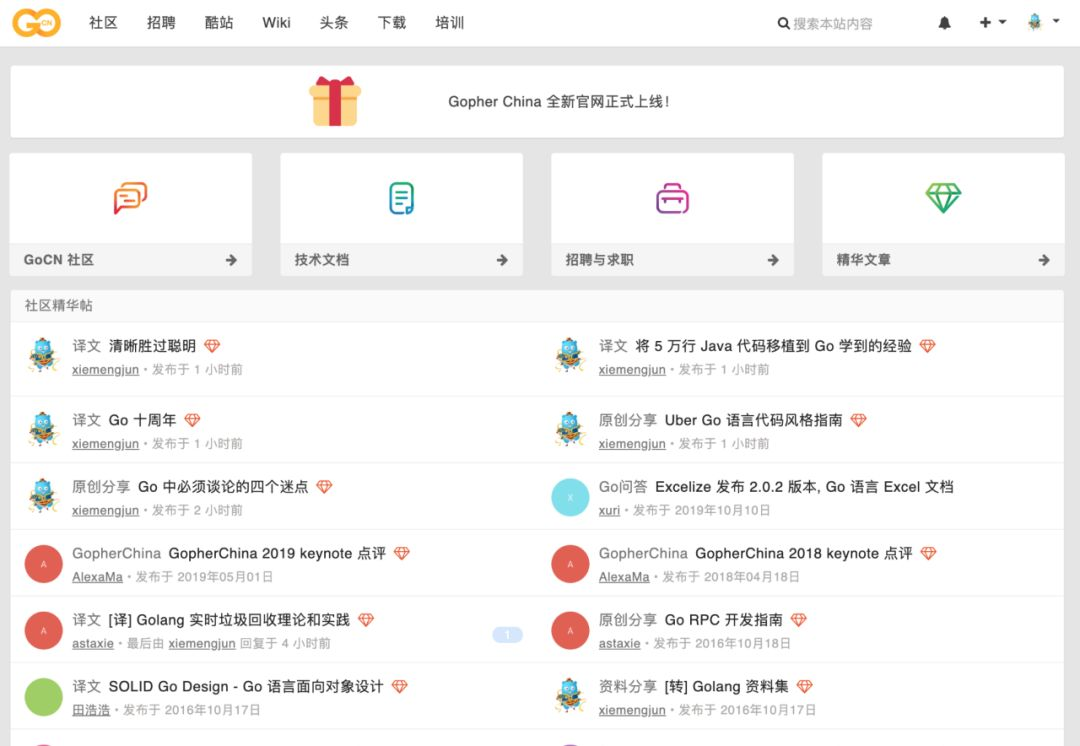Open the 精华文章 card label

[864, 260]
